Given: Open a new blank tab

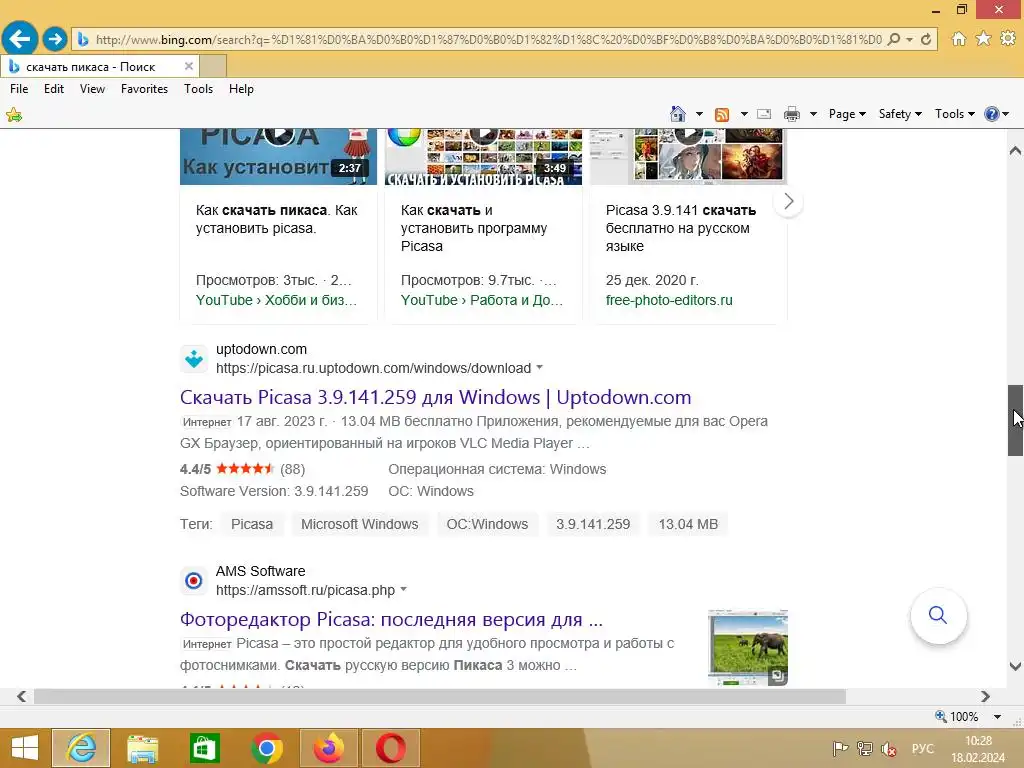Looking at the screenshot, I should (213, 67).
